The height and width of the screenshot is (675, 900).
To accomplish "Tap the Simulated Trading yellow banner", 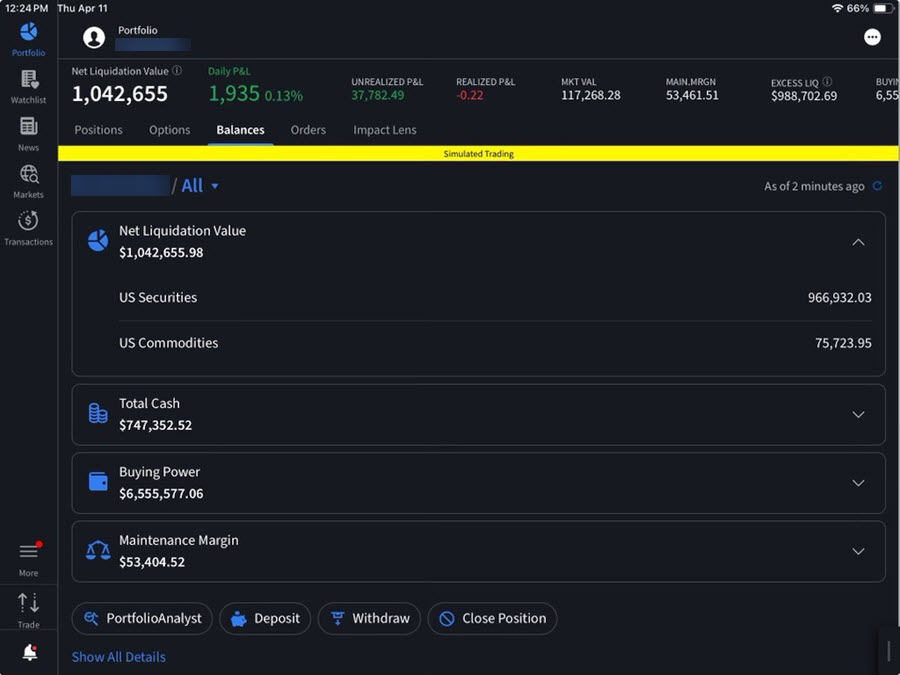I will point(478,153).
